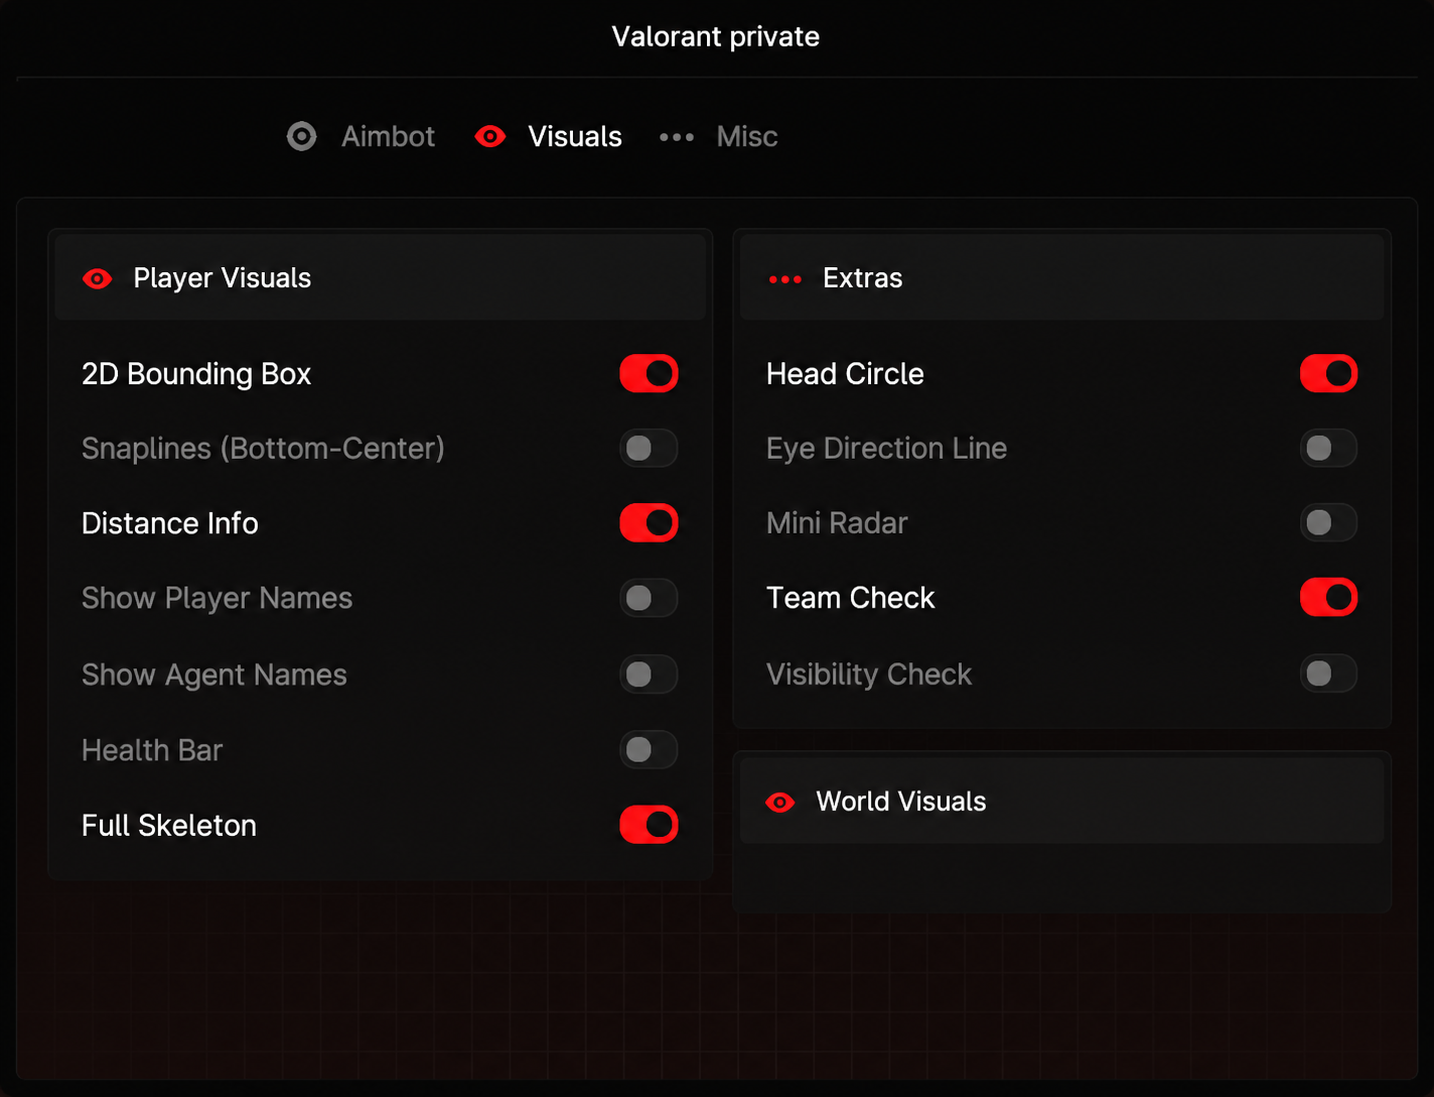Click the eye icon next to World Visuals
The width and height of the screenshot is (1434, 1097).
tap(780, 802)
